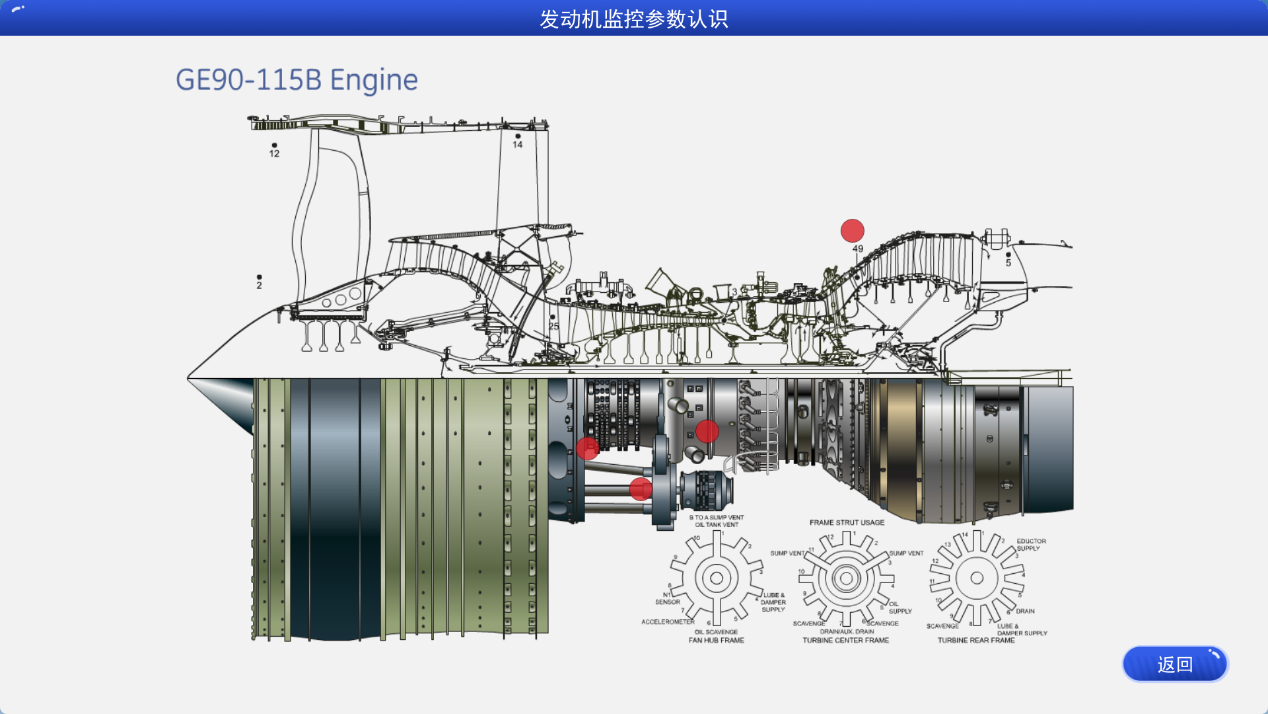Image resolution: width=1268 pixels, height=714 pixels.
Task: Click the loading icon in the title bar corner
Action: (x=17, y=9)
